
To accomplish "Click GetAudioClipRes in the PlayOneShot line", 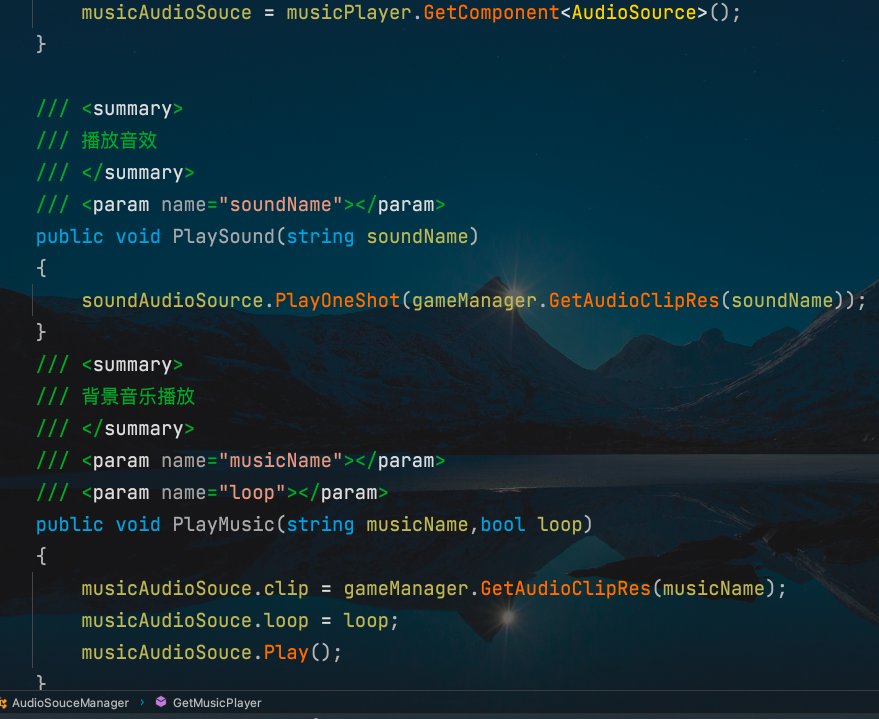I will 633,300.
